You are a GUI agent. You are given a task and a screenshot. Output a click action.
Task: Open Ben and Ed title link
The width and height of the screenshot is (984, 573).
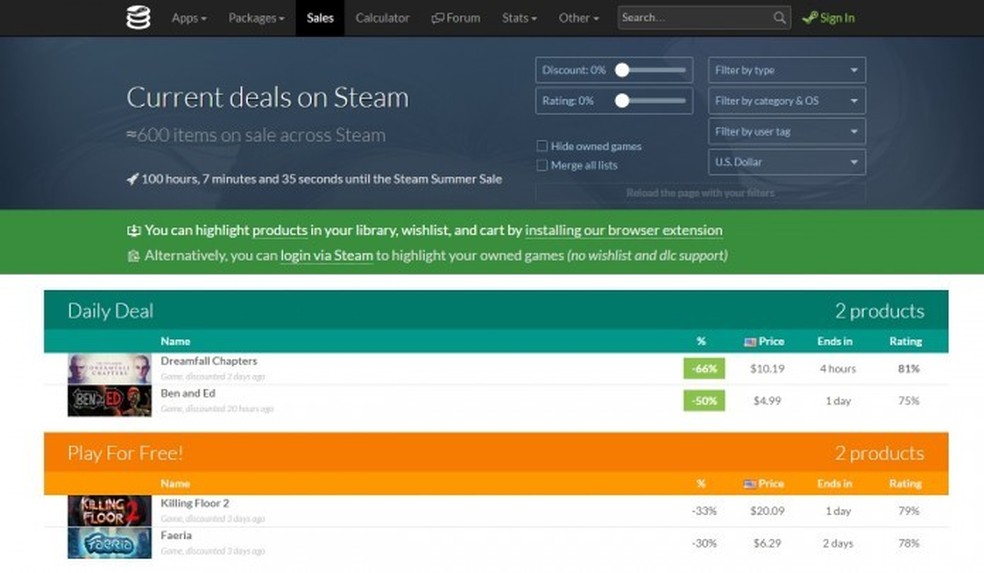pyautogui.click(x=188, y=393)
